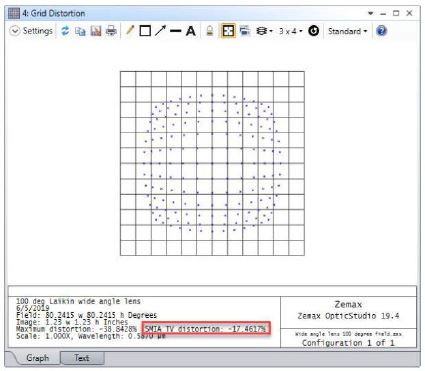
Task: Click the lock window icon
Action: tap(210, 31)
